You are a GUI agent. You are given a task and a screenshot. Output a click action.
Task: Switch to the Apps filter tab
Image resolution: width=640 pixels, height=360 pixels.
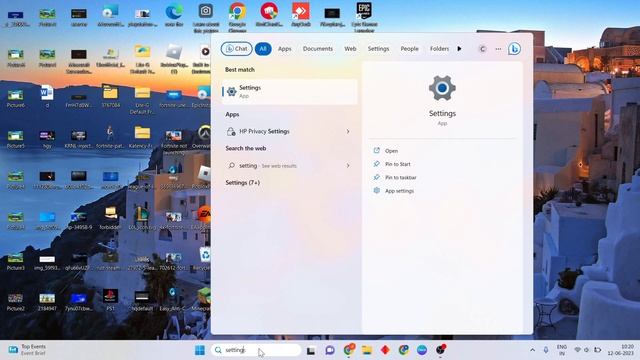pyautogui.click(x=284, y=49)
